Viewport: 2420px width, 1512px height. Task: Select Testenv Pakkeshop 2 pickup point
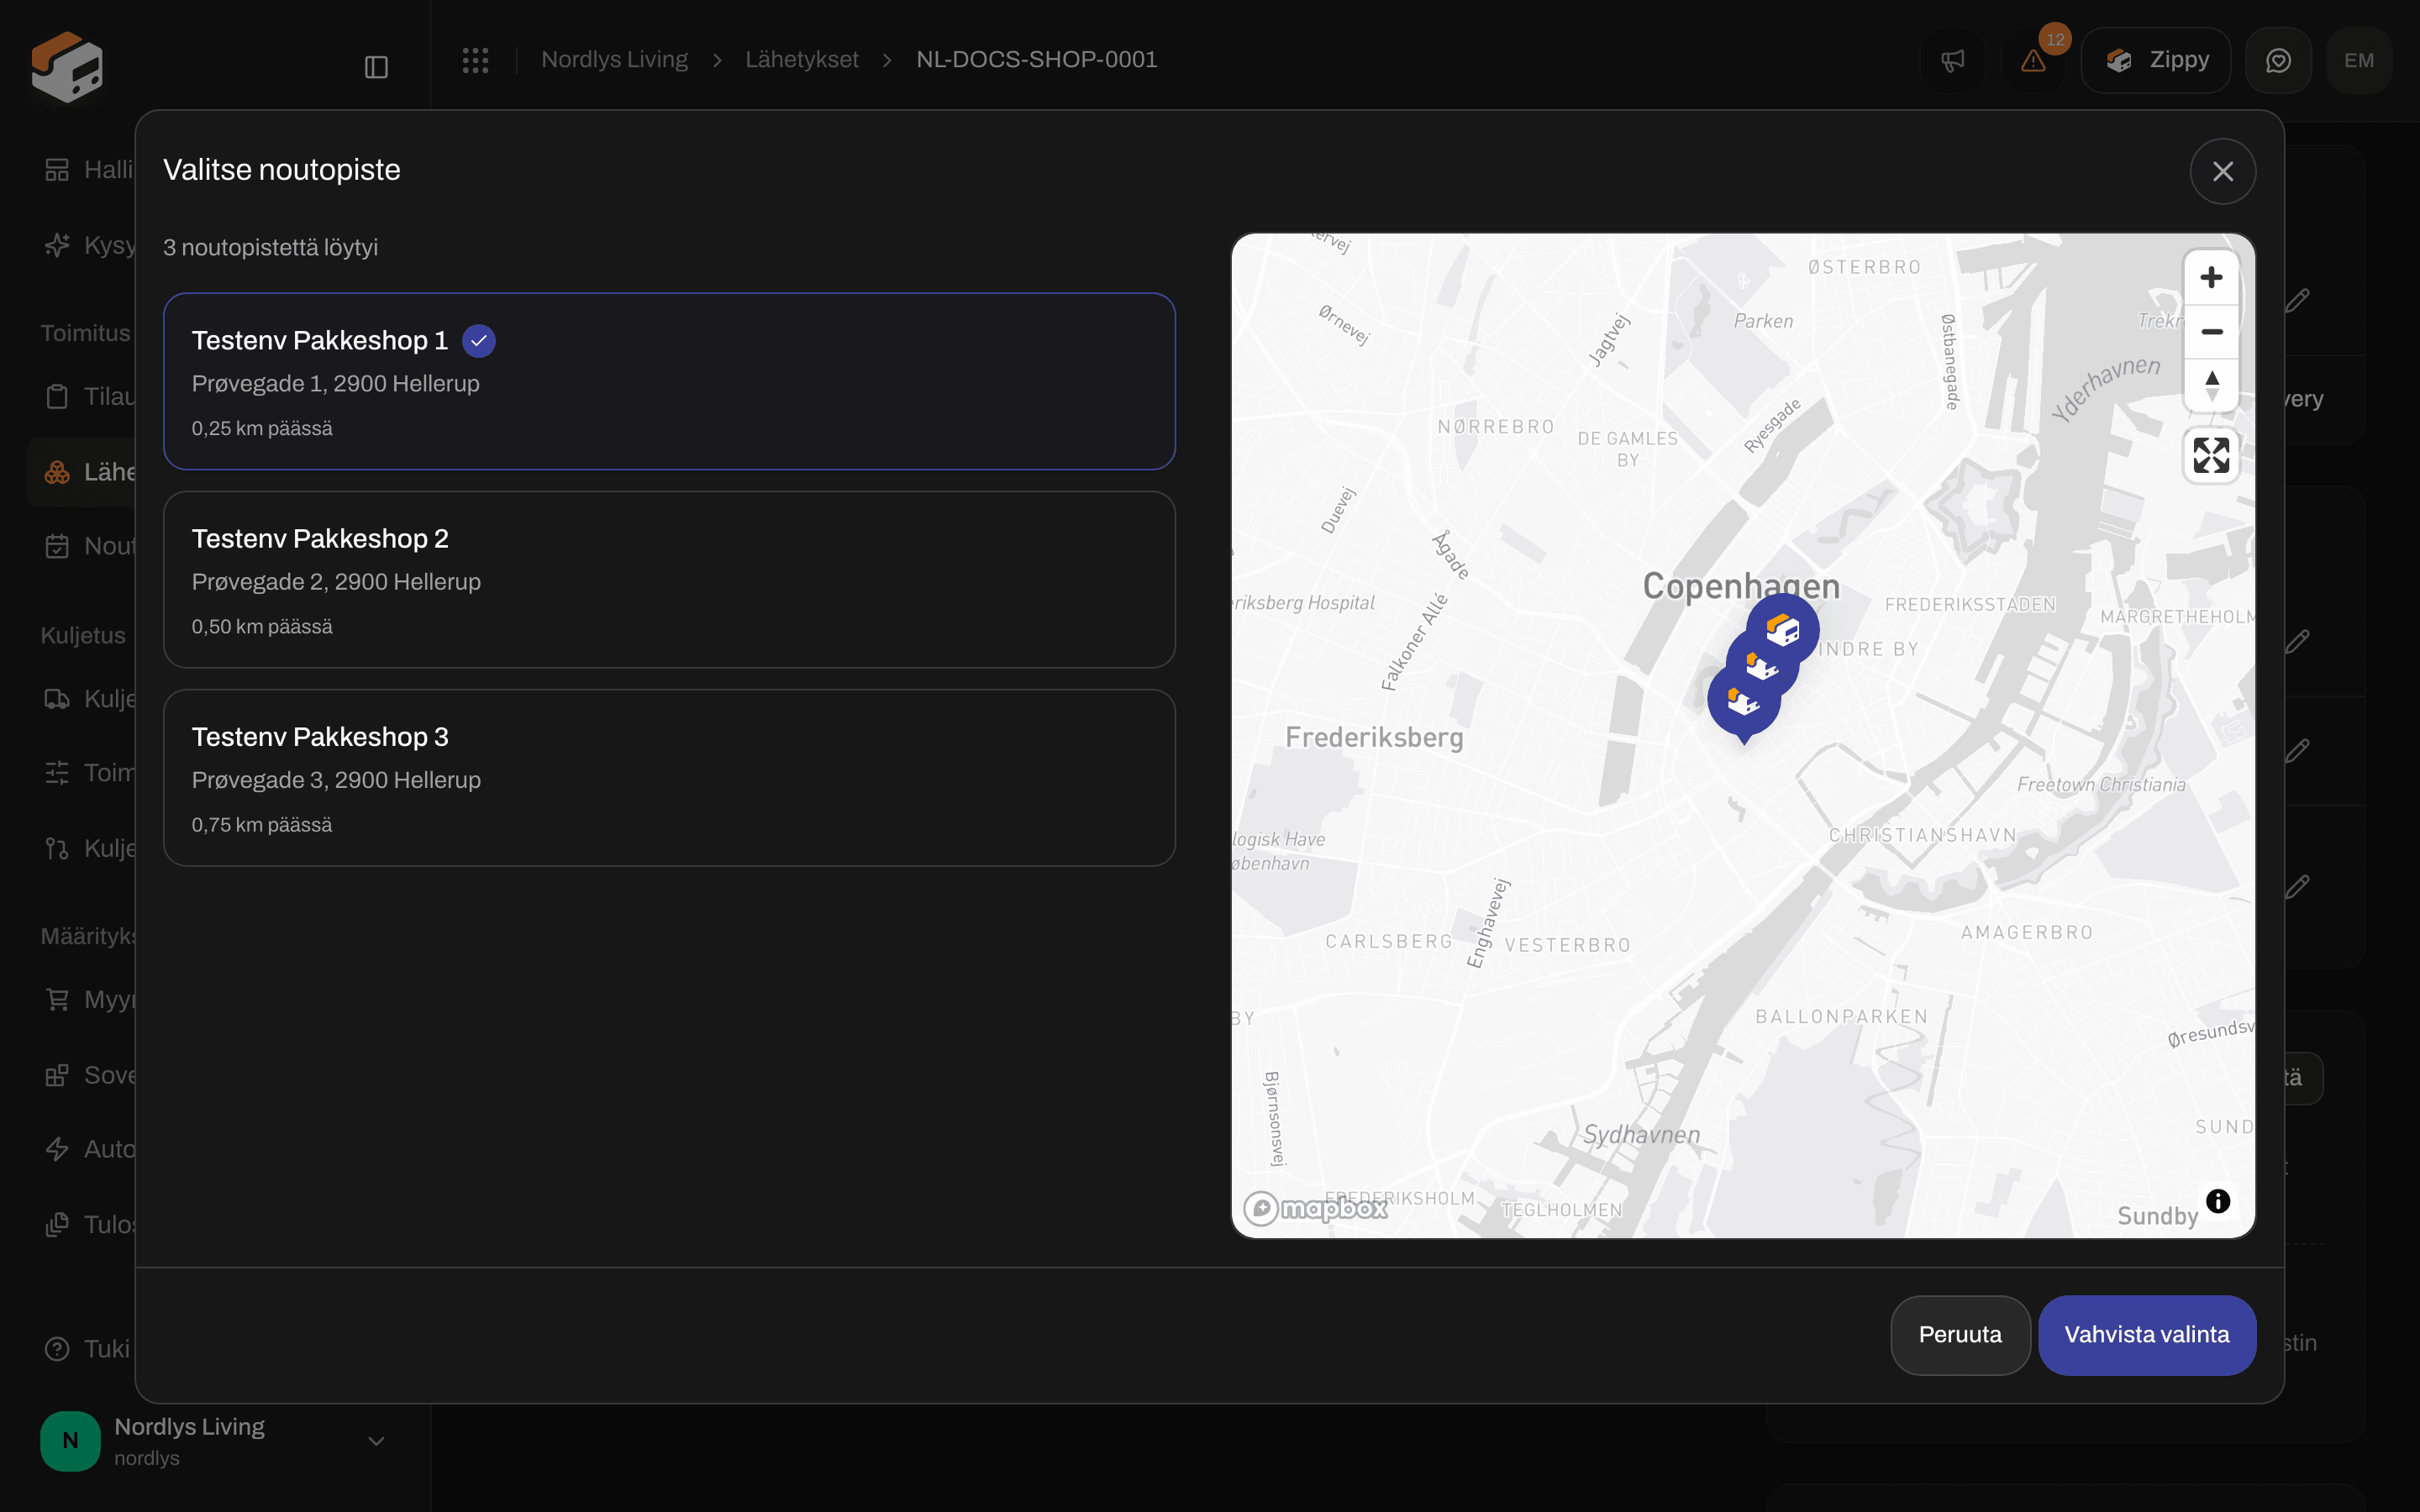click(x=669, y=580)
